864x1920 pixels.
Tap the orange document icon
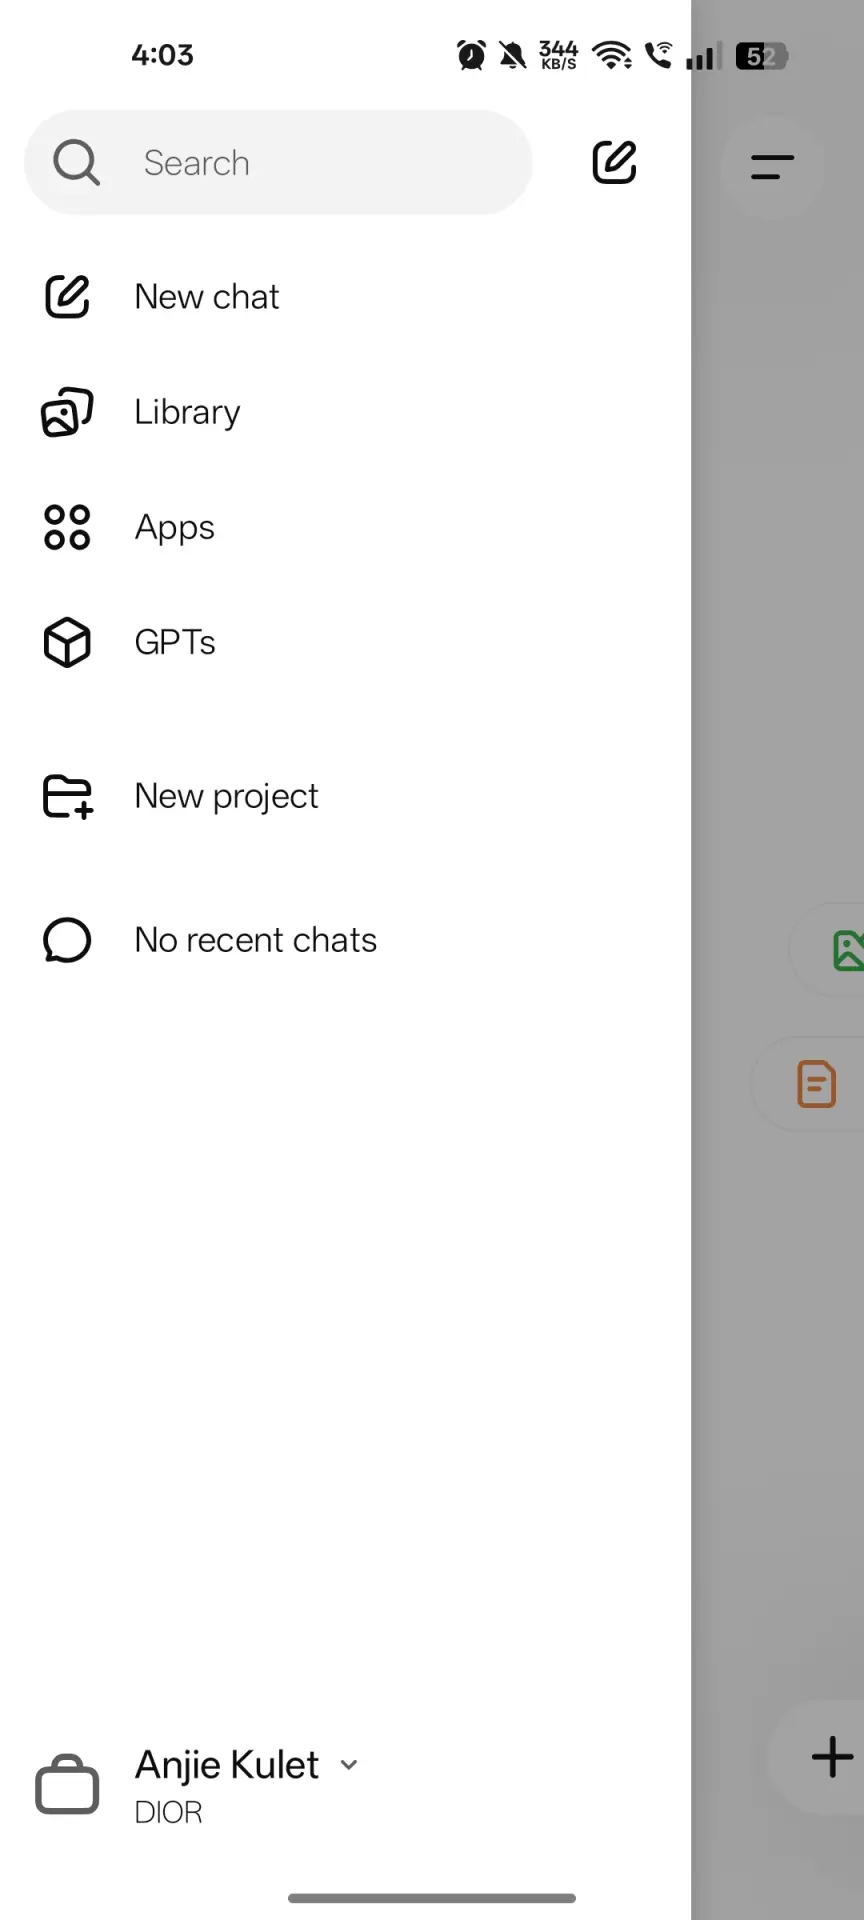(x=816, y=1084)
